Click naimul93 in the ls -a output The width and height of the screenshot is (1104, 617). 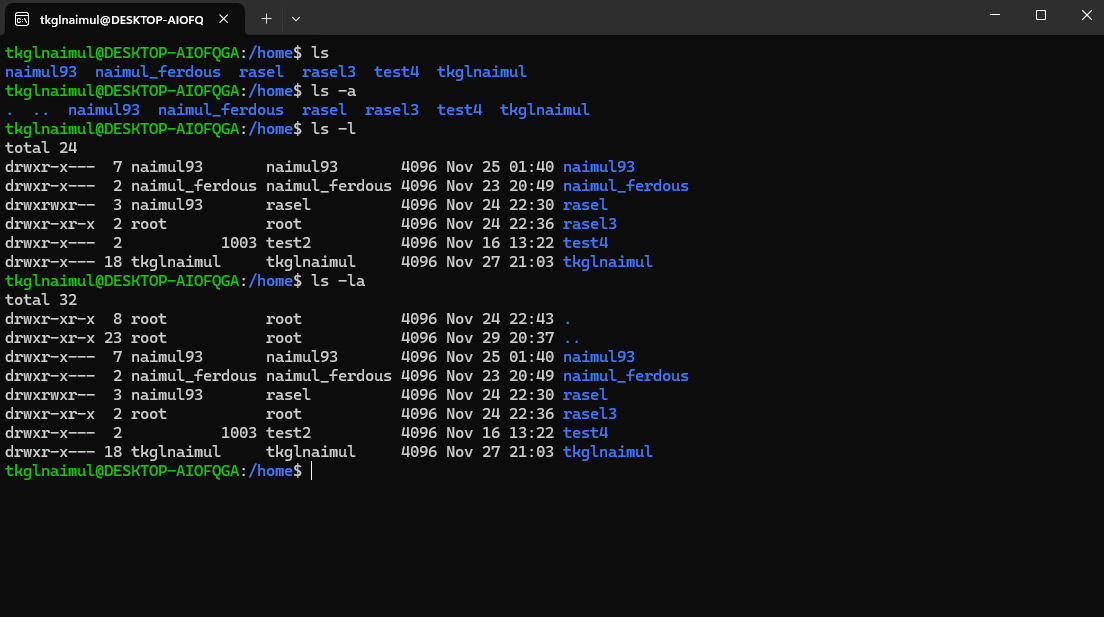(104, 110)
